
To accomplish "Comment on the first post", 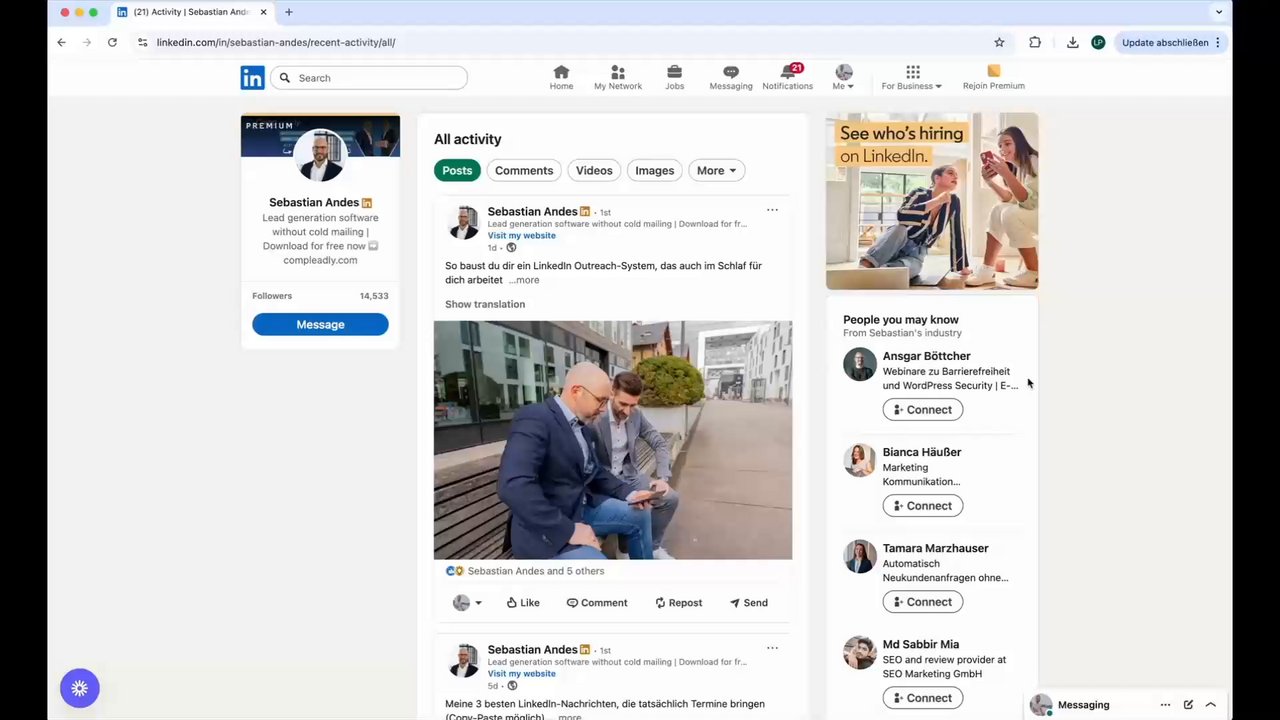I will click(x=597, y=603).
